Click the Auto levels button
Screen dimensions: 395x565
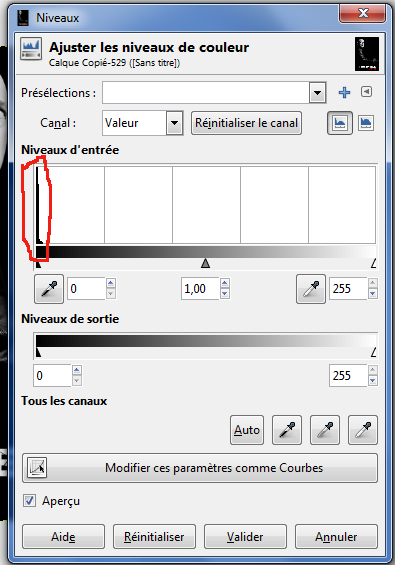247,430
